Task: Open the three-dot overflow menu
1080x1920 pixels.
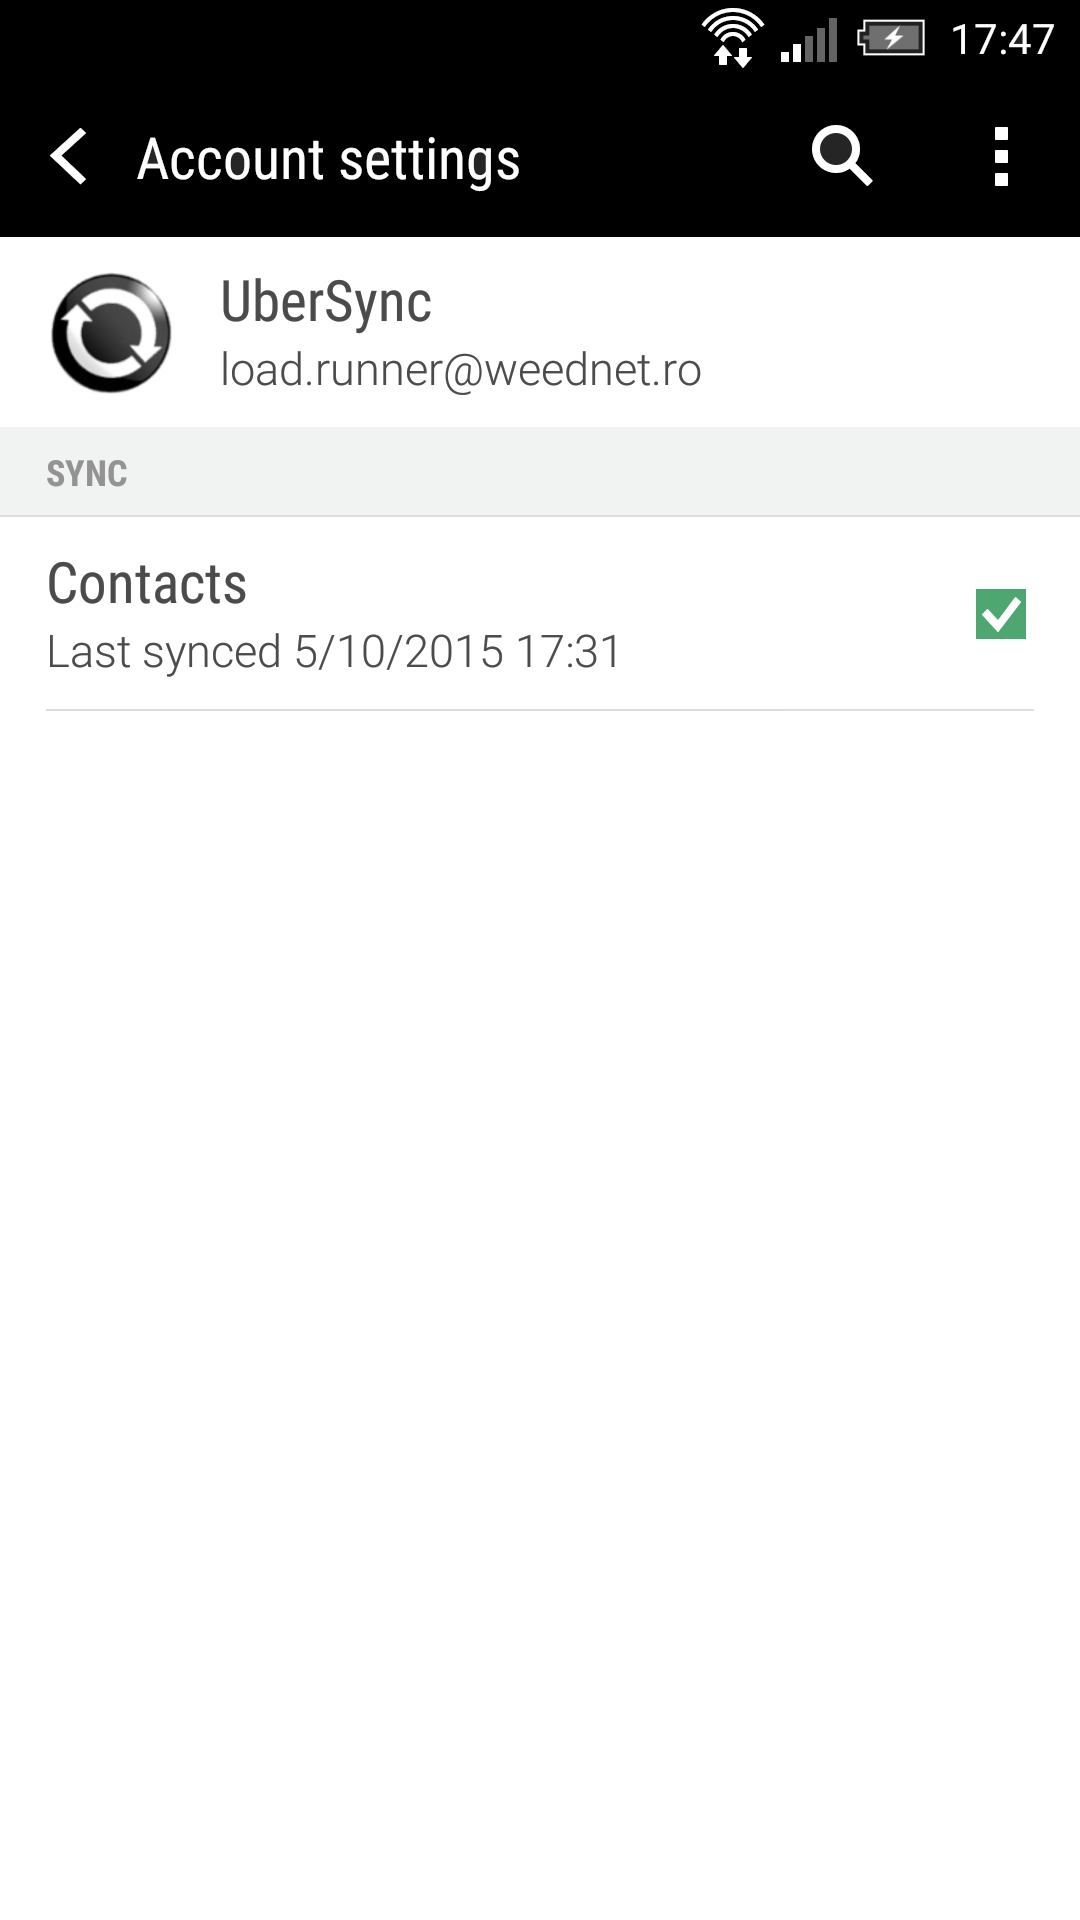Action: (1001, 157)
